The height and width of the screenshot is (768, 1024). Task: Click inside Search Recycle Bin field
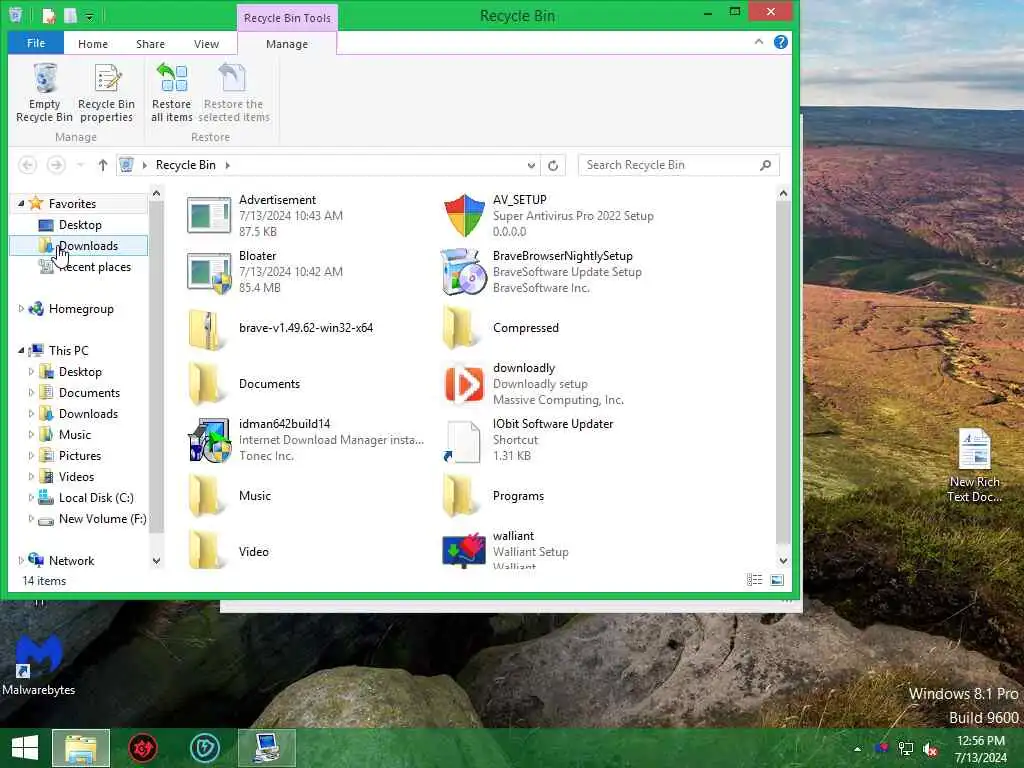click(x=679, y=165)
